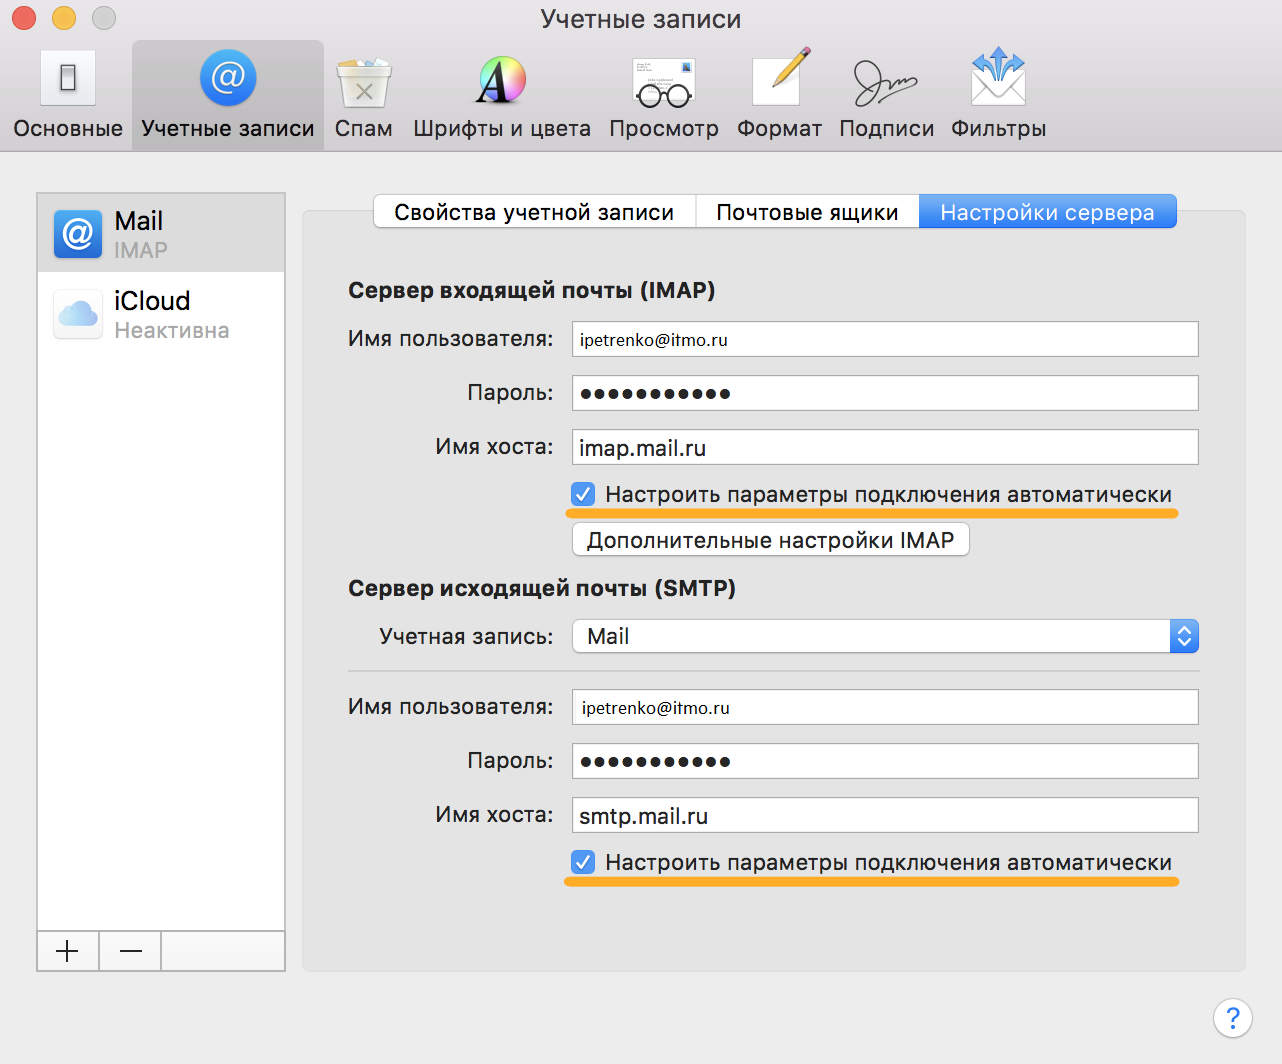Viewport: 1282px width, 1064px height.
Task: Click the IMAP Имя пользователя field
Action: (885, 339)
